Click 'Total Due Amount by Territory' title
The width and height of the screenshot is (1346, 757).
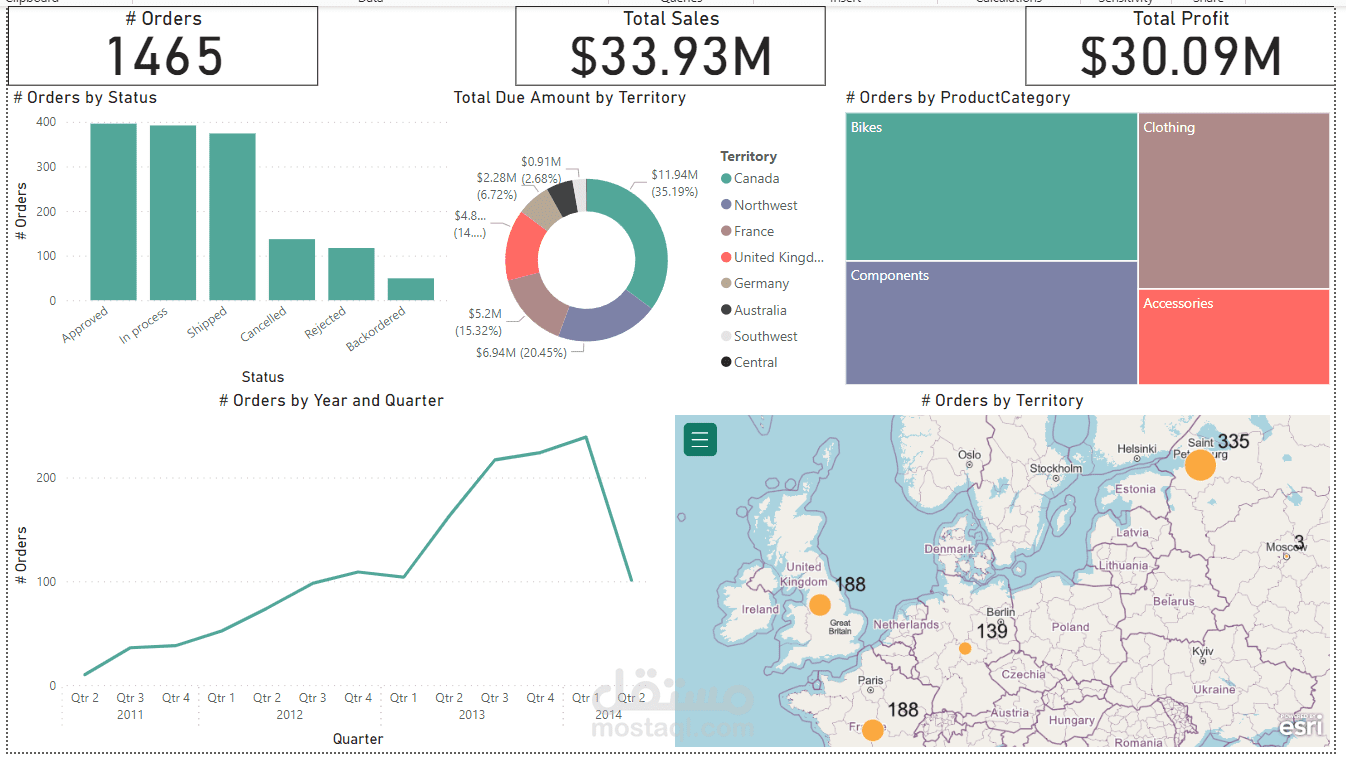570,98
